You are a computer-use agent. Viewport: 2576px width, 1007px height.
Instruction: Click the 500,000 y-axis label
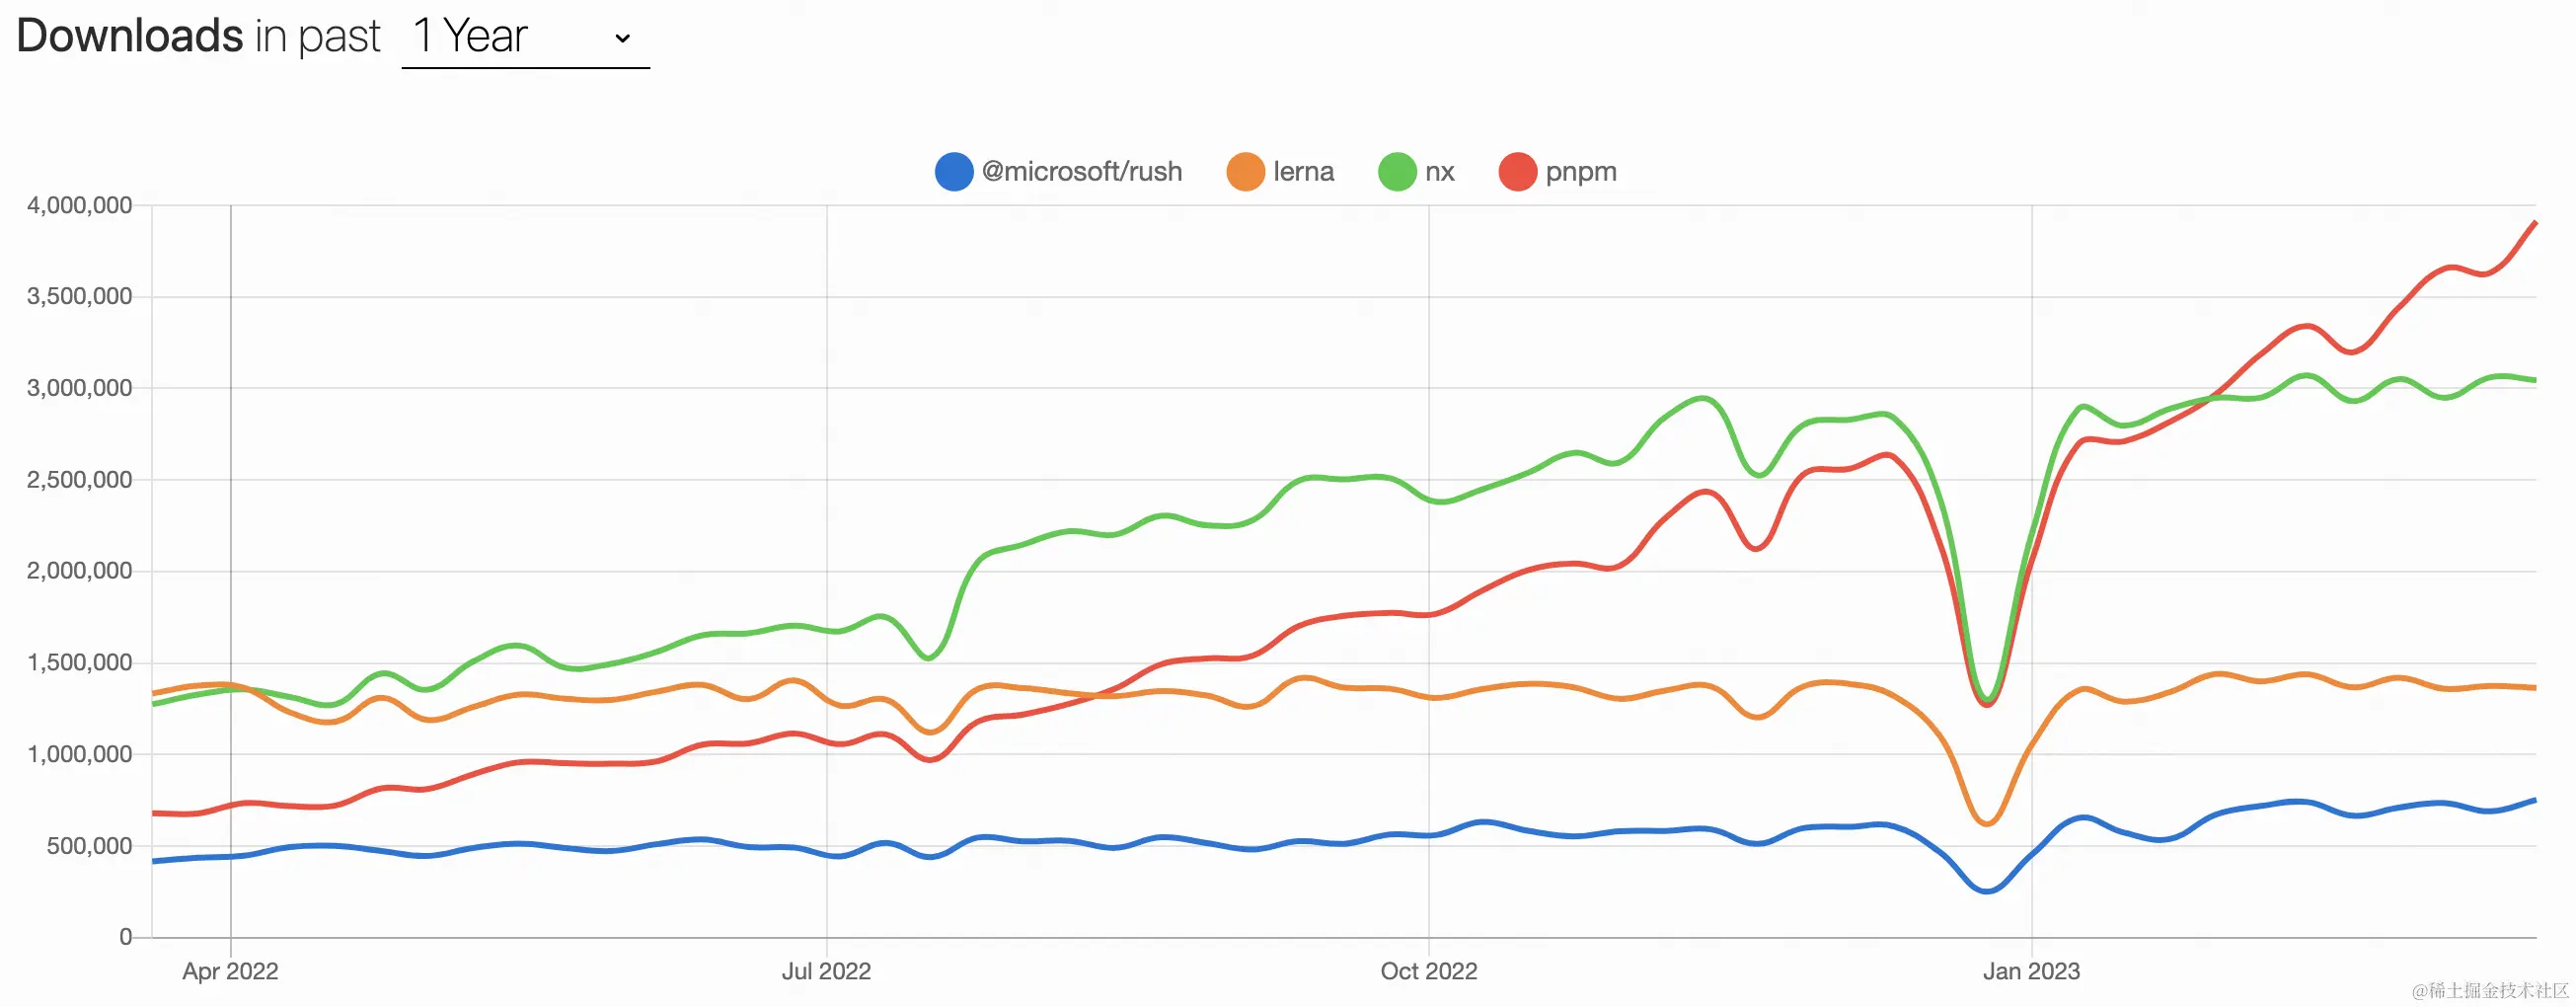point(89,846)
